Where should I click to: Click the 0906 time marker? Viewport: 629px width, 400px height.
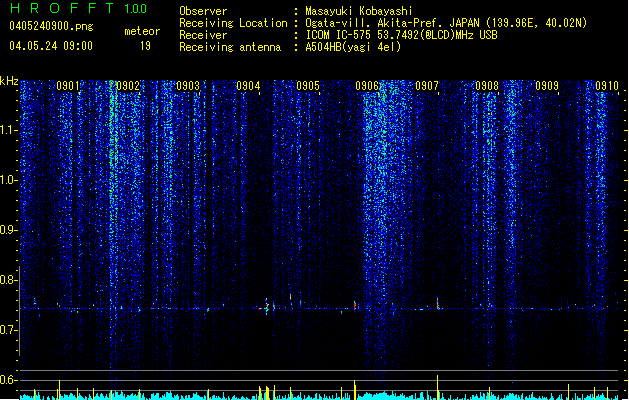[367, 86]
